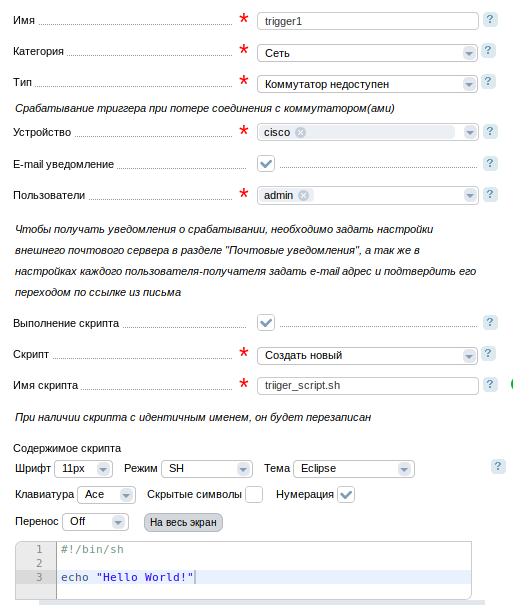Open help icon beside Устройство
Screen dimensions: 513x614
(490, 132)
